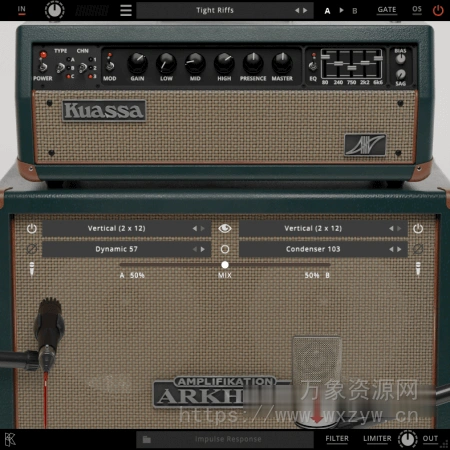Toggle cabinet B power icon
Viewport: 450px width, 450px height.
[418, 229]
